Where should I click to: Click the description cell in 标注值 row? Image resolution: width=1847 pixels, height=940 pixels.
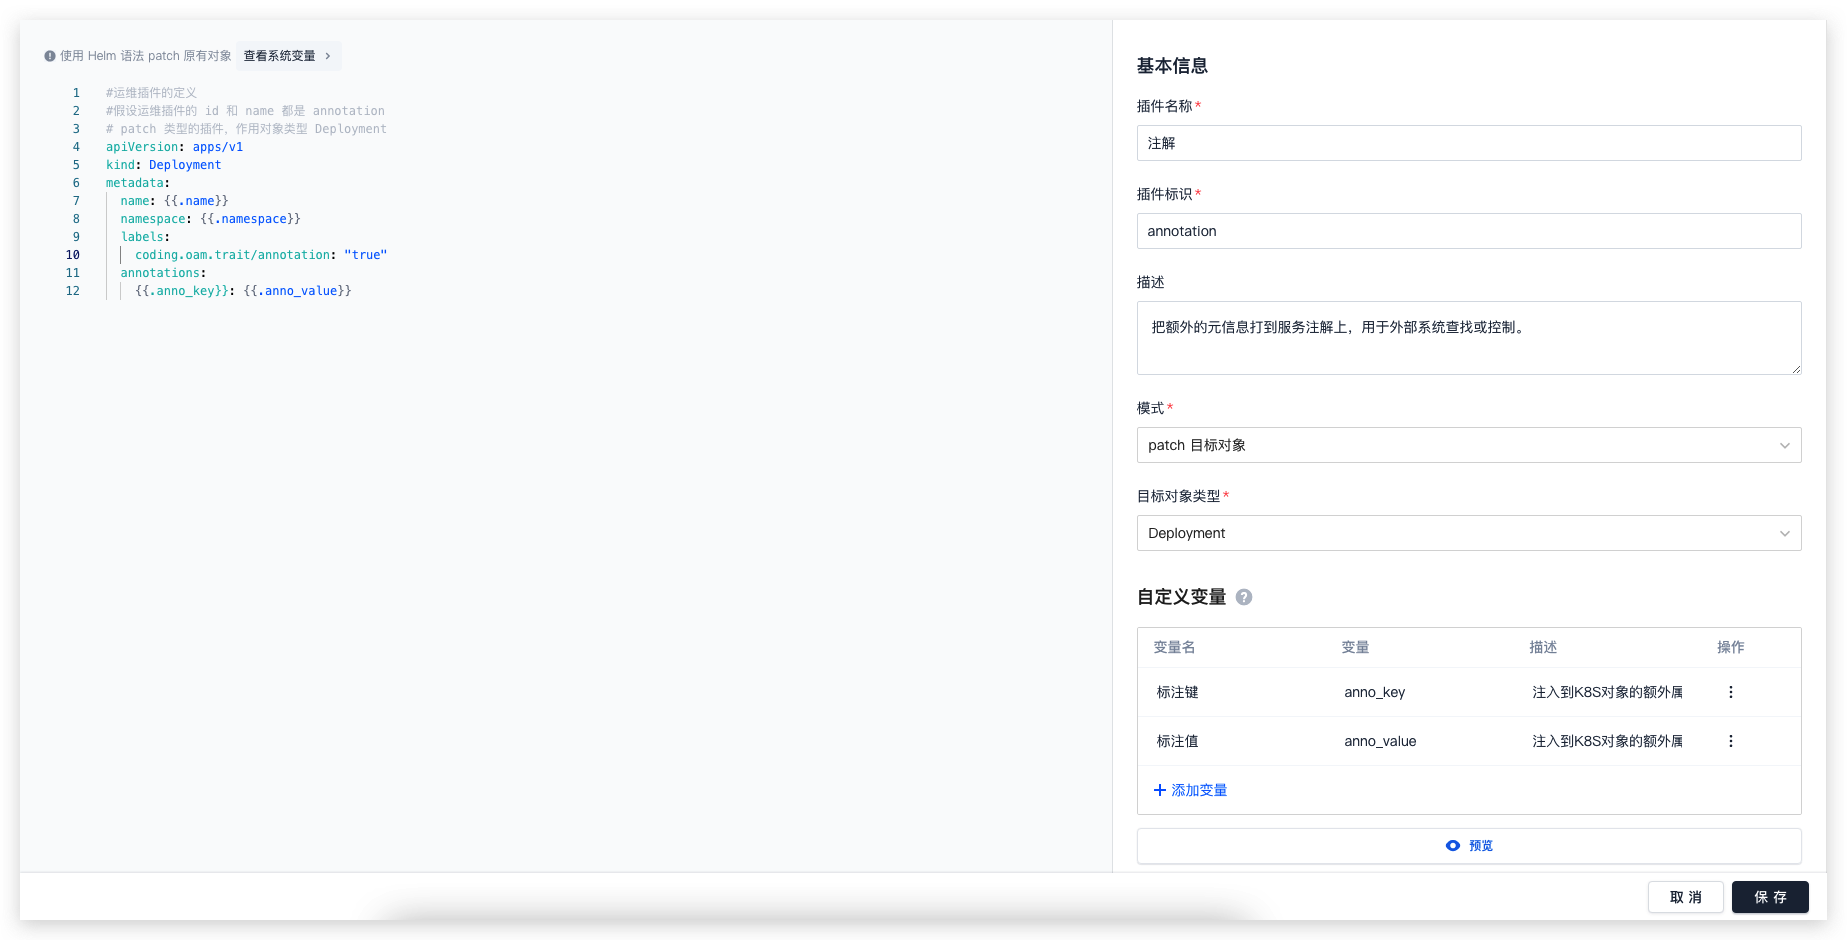coord(1607,741)
